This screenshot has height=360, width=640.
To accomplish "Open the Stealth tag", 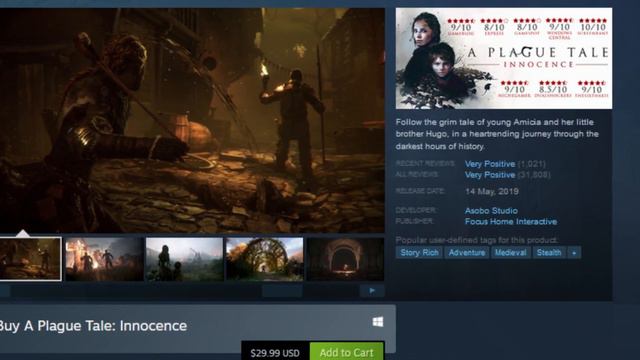I will (x=549, y=253).
